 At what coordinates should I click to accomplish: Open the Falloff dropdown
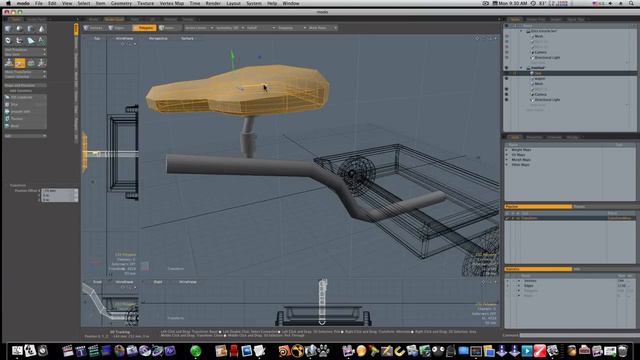pyautogui.click(x=261, y=28)
